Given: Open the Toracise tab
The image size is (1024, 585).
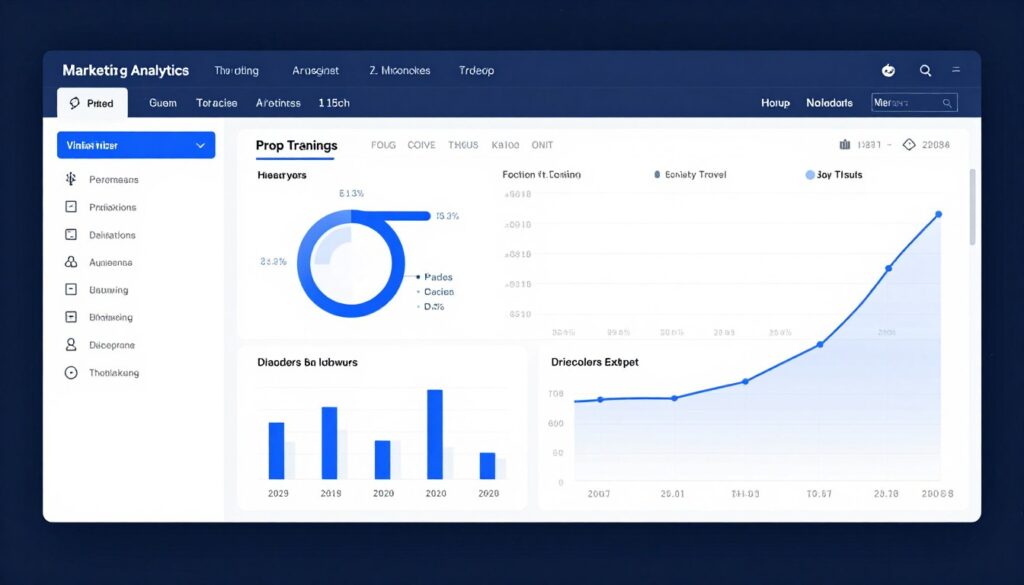Looking at the screenshot, I should (216, 103).
